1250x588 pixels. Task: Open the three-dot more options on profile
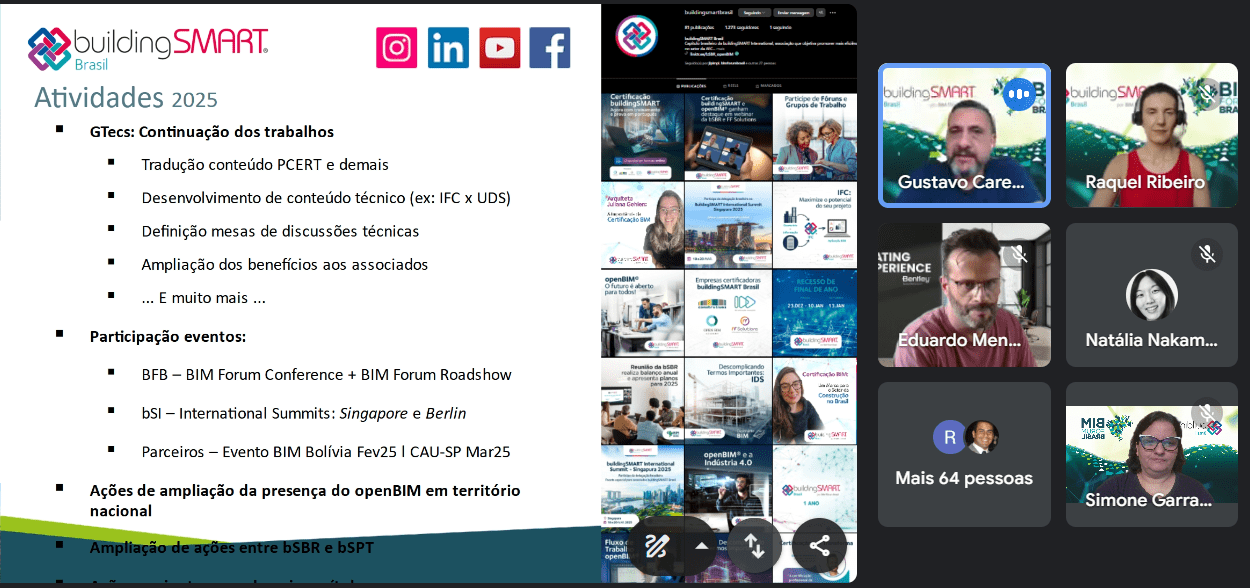(834, 13)
